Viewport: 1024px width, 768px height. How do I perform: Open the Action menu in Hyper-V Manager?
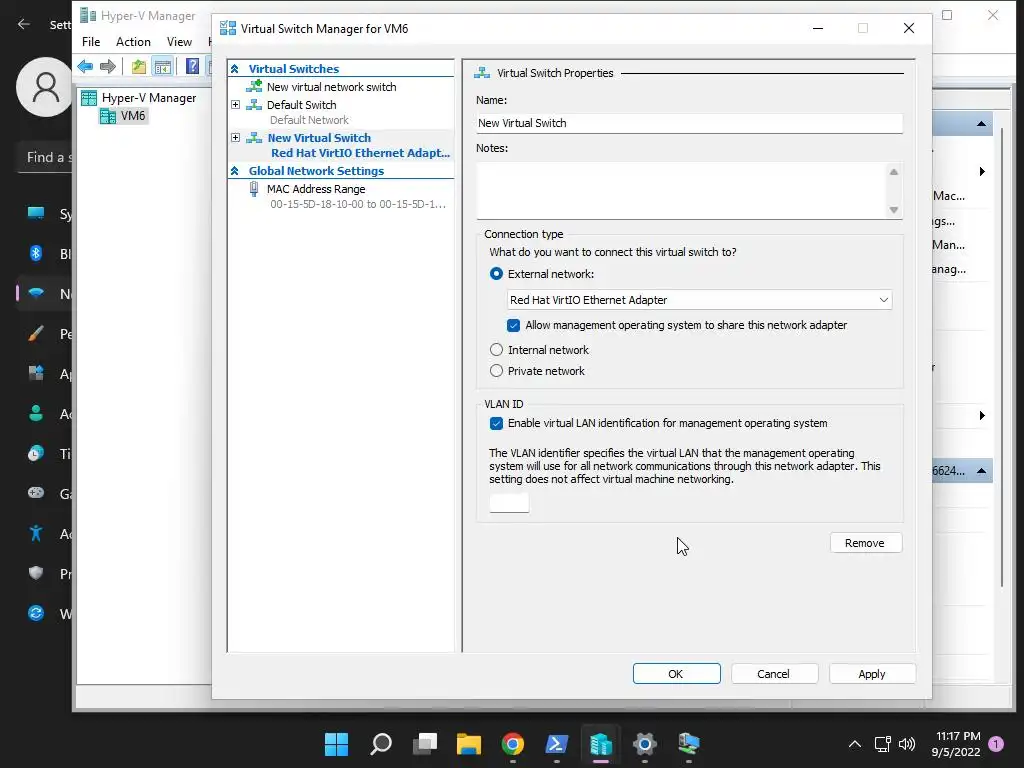(x=133, y=41)
